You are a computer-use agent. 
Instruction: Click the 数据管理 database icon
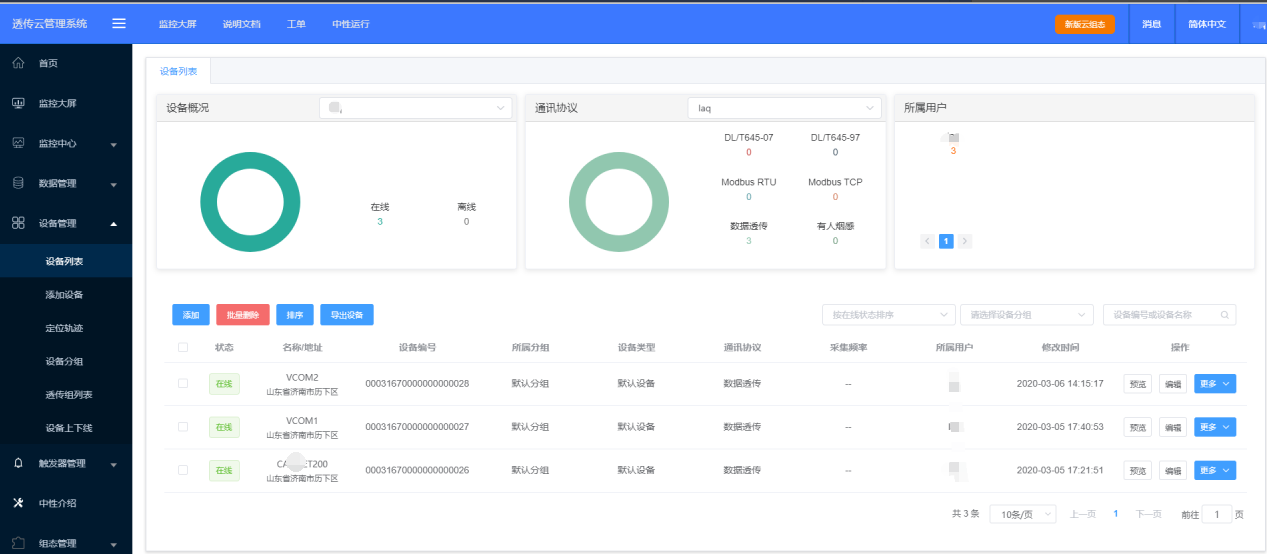point(18,183)
